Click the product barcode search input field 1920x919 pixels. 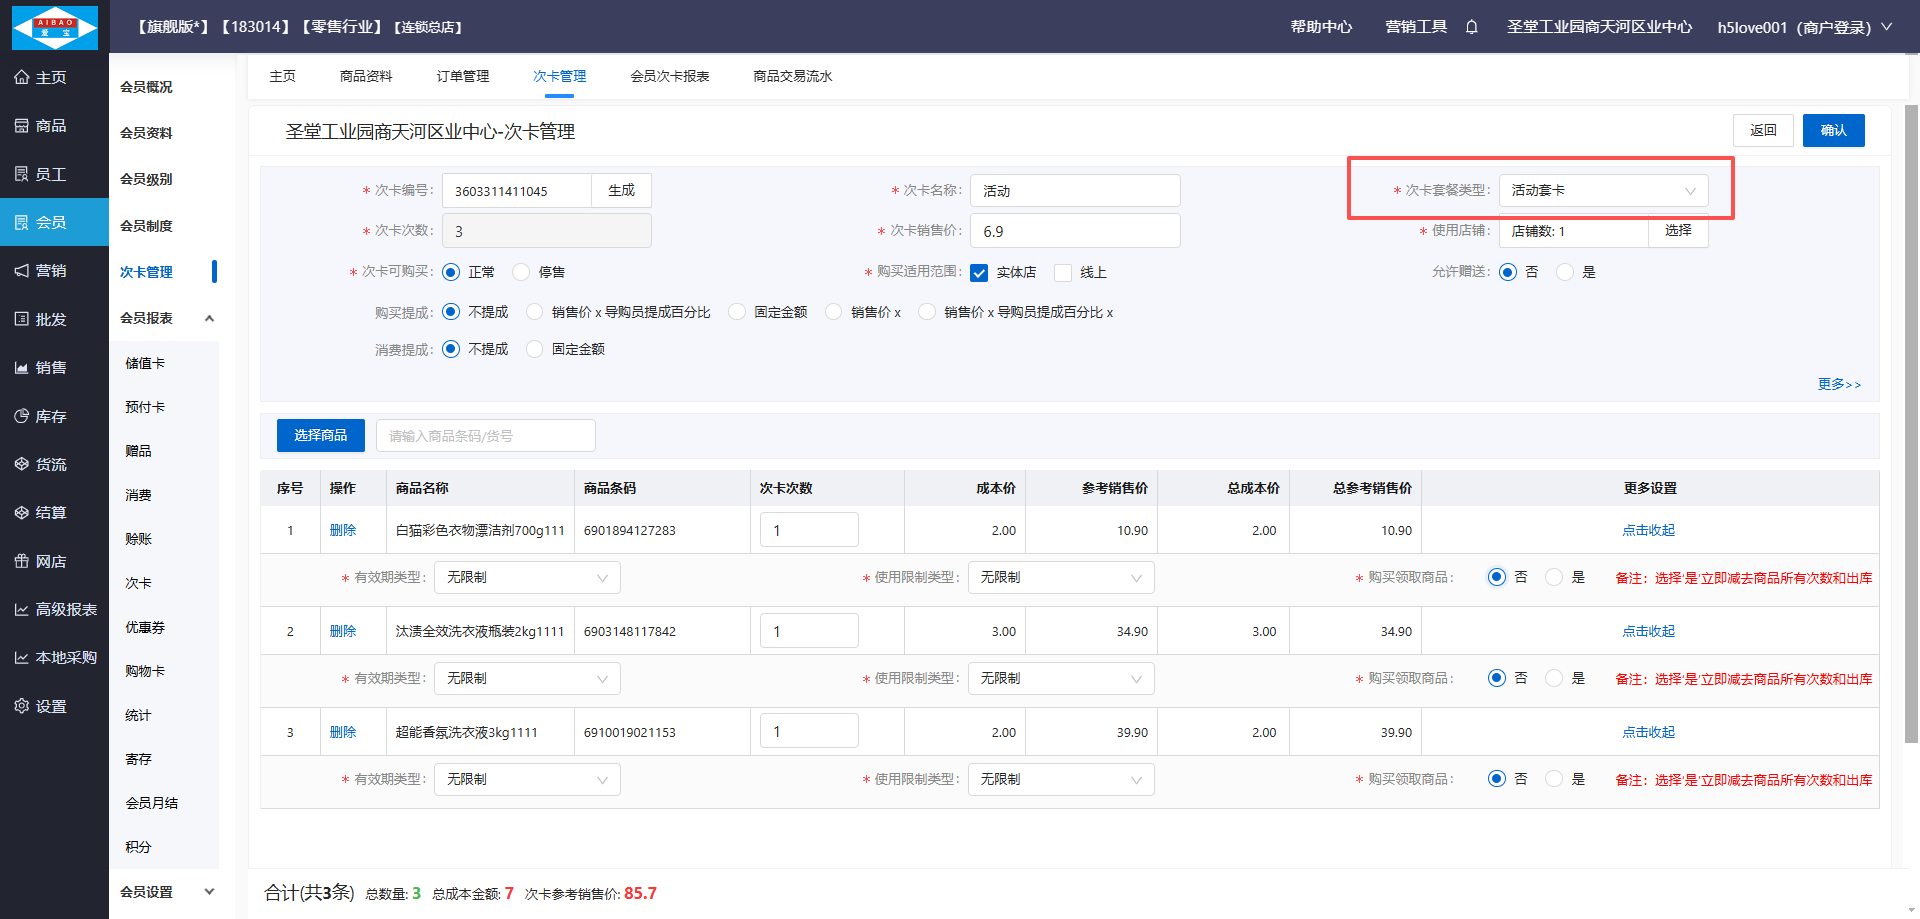(485, 436)
